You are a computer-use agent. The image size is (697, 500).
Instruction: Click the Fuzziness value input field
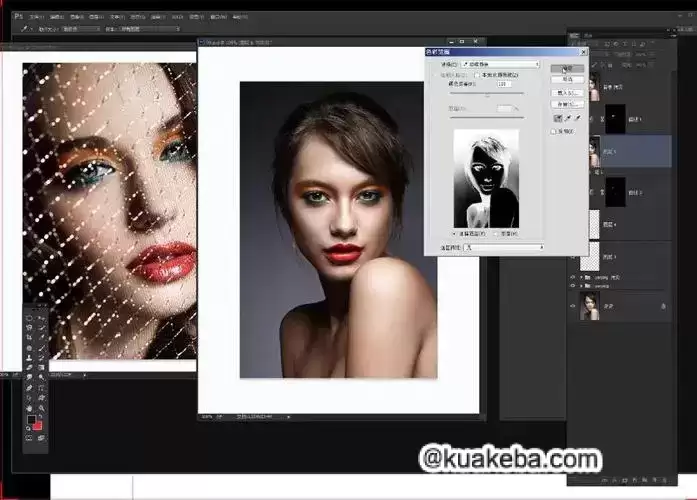[503, 85]
